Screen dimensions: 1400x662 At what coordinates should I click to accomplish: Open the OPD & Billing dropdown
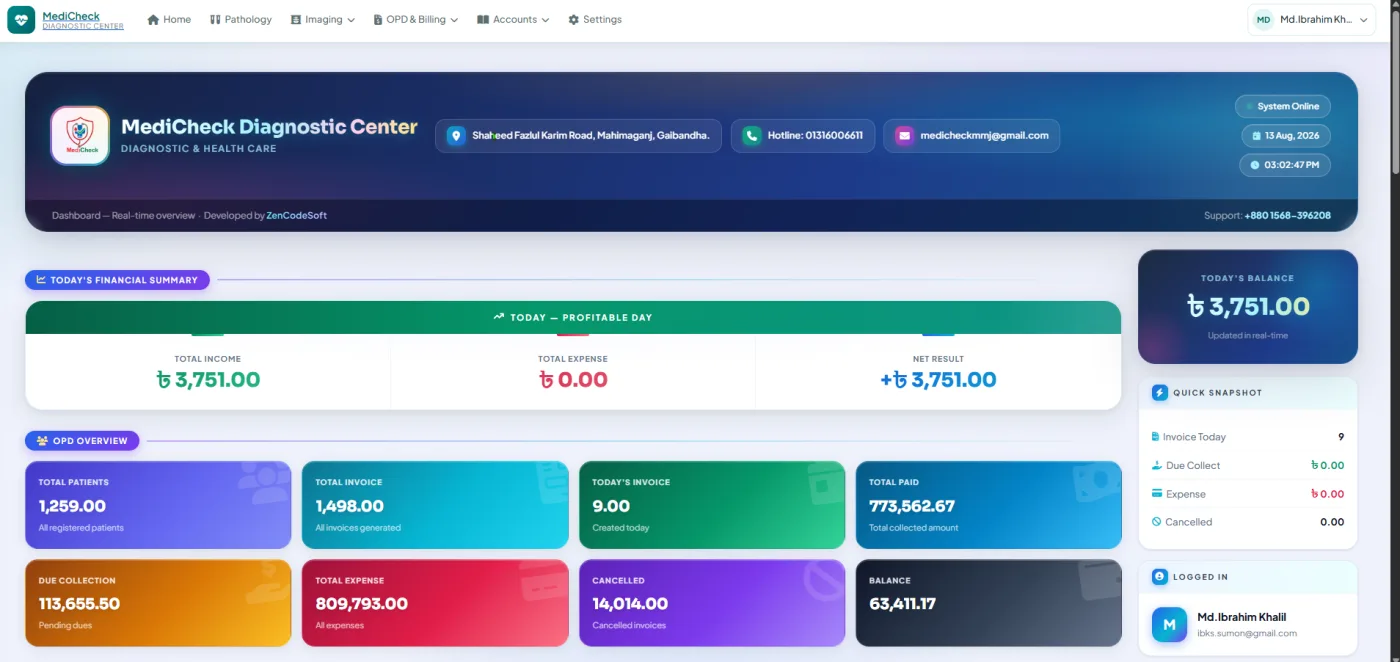pyautogui.click(x=415, y=20)
